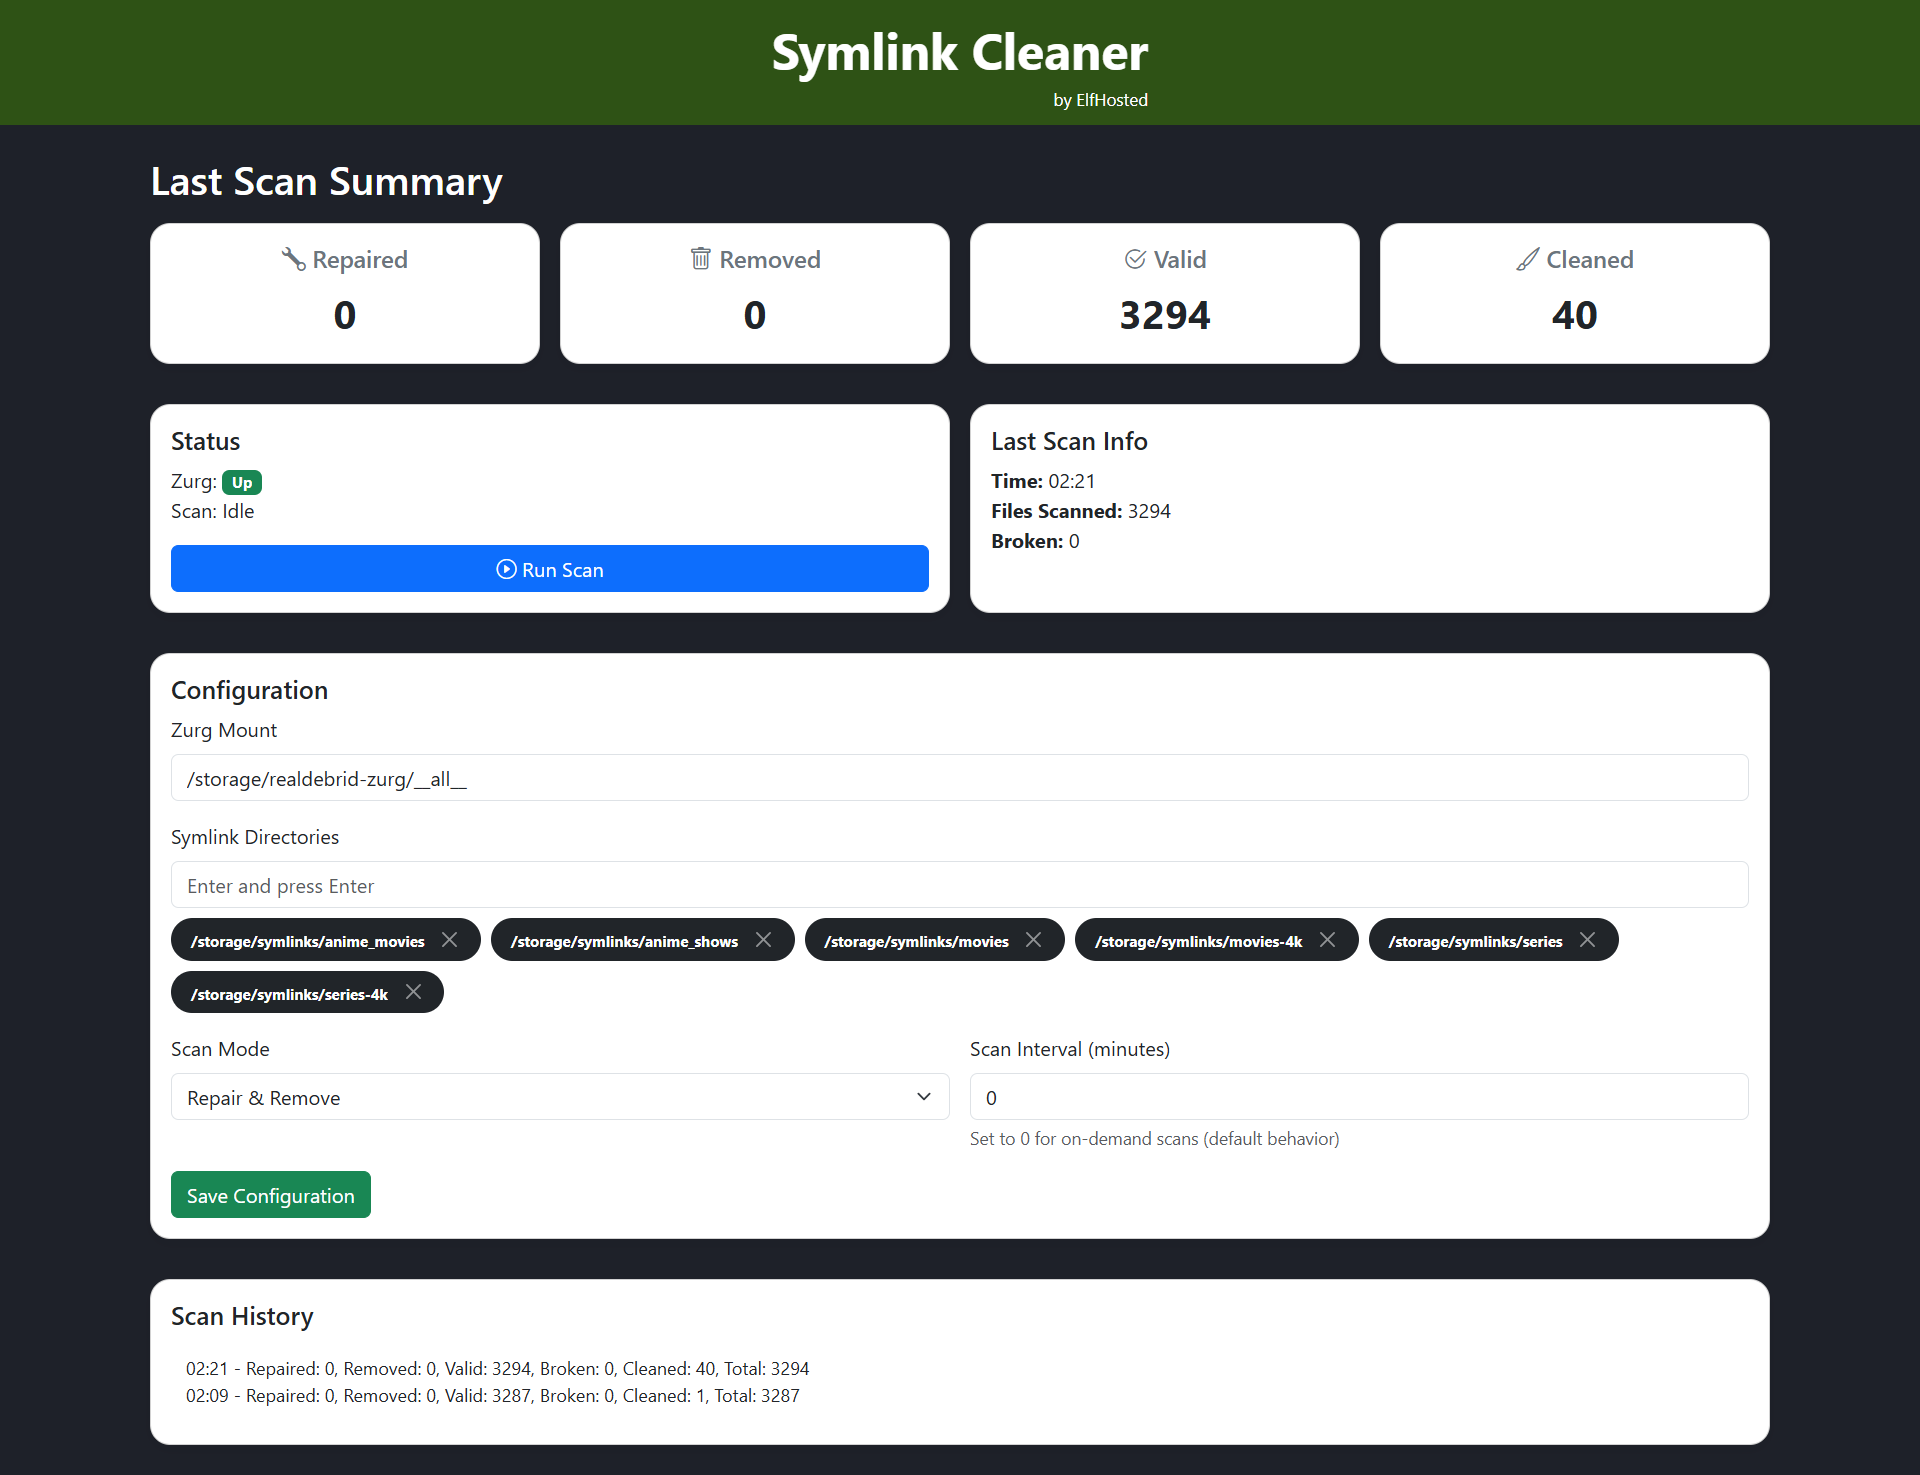Click the Valid count 3294

point(1165,315)
